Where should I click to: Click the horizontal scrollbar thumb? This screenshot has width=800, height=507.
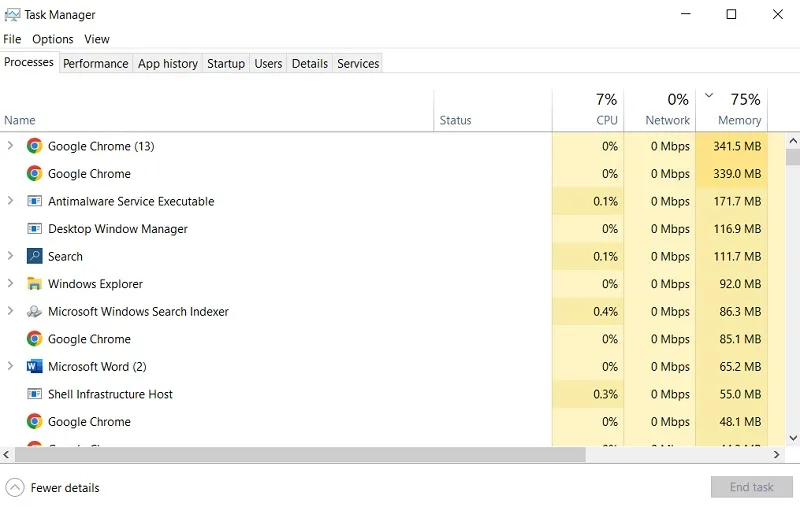tap(301, 454)
